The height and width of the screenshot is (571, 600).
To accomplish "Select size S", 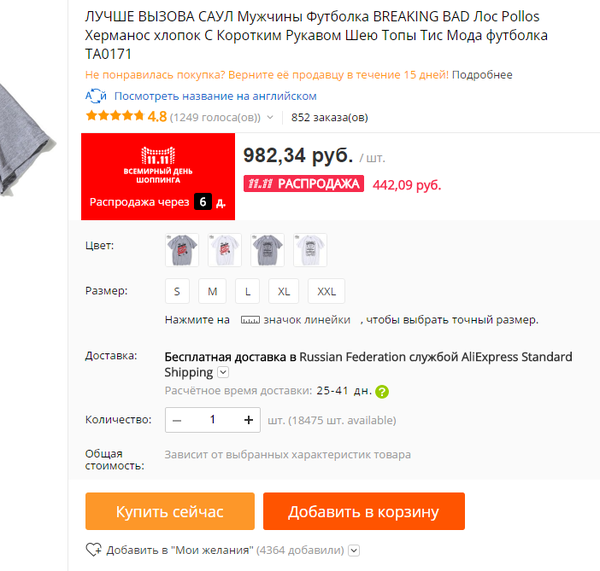I will point(177,291).
